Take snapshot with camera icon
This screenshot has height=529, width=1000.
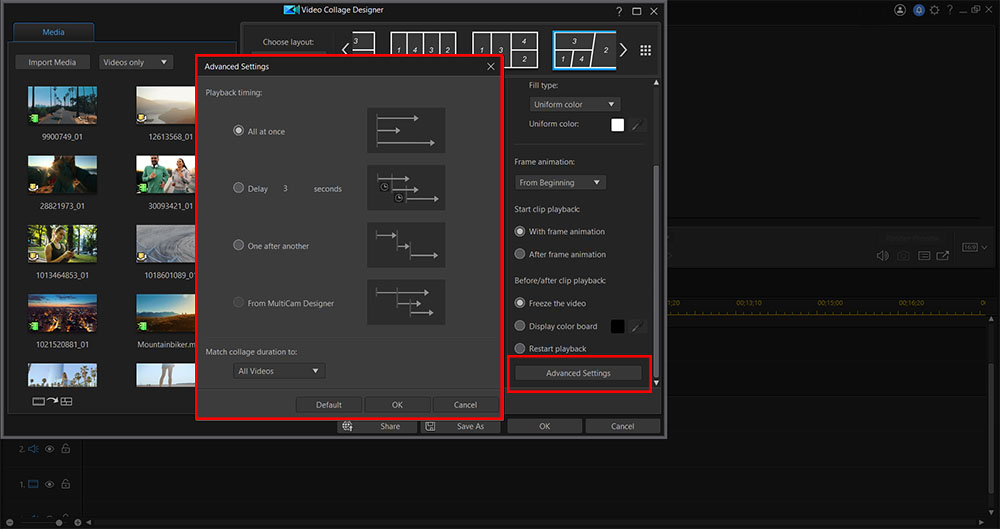coord(903,256)
